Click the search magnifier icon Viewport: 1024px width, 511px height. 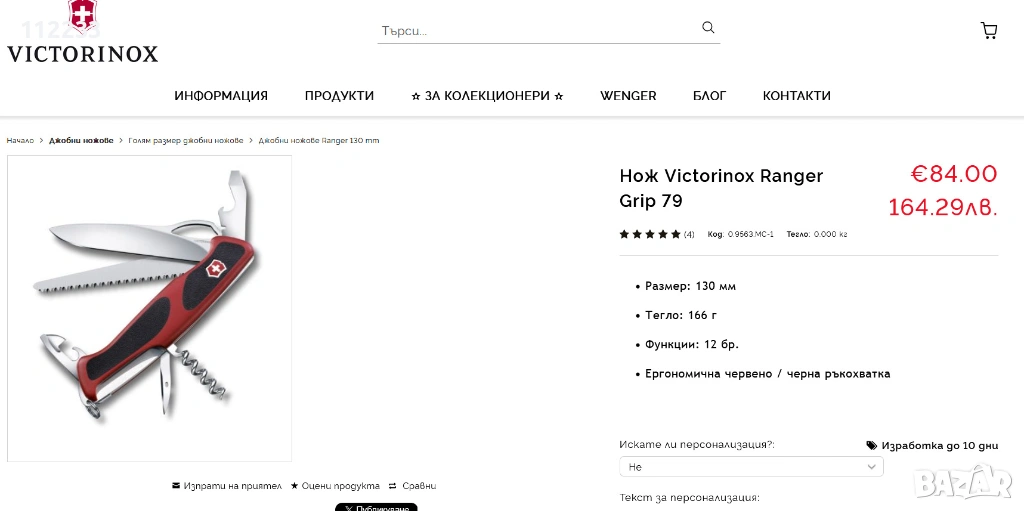(708, 27)
